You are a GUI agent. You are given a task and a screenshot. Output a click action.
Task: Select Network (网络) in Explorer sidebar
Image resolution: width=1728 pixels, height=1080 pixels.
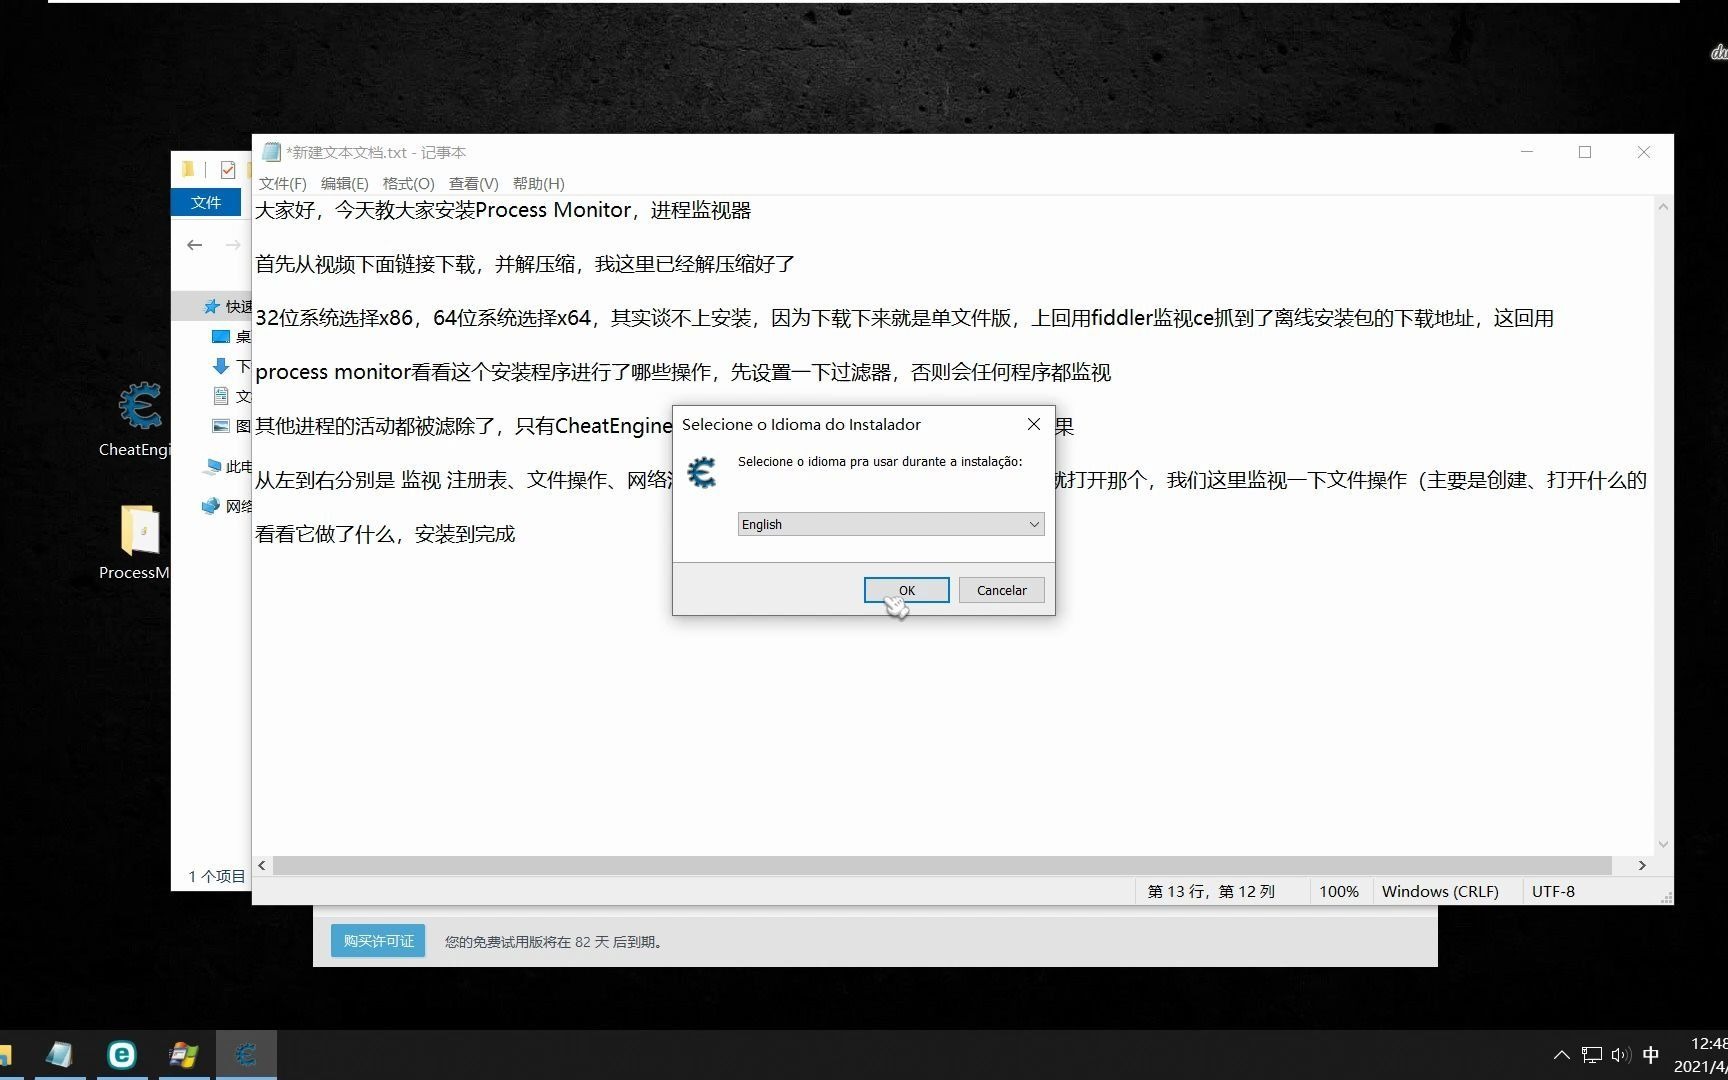[x=227, y=506]
